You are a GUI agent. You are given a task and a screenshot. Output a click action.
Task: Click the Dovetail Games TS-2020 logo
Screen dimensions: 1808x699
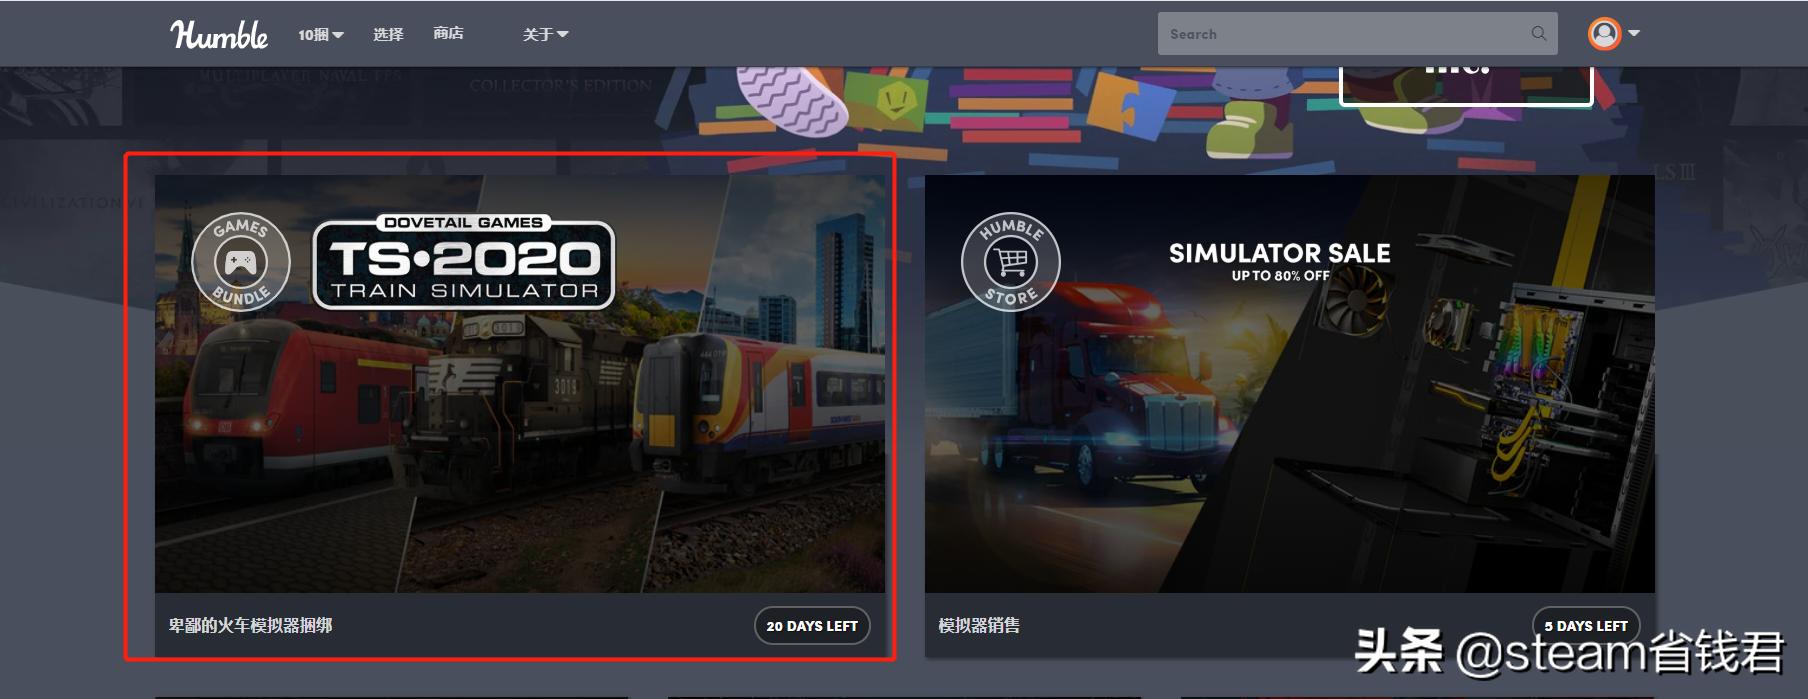(x=464, y=261)
